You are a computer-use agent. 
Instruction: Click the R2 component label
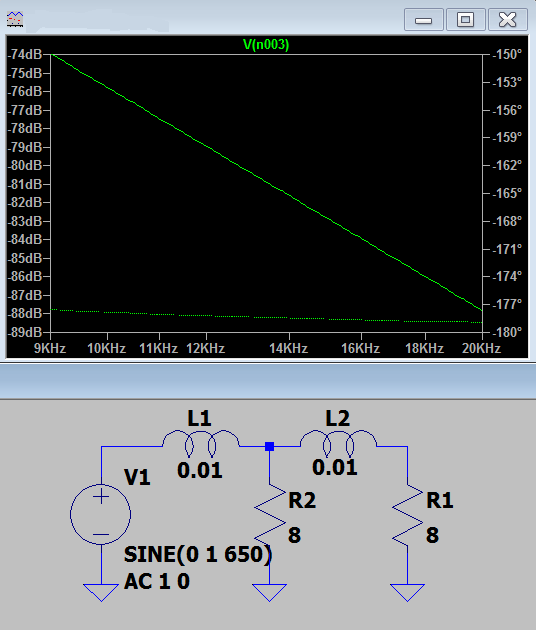[x=302, y=501]
